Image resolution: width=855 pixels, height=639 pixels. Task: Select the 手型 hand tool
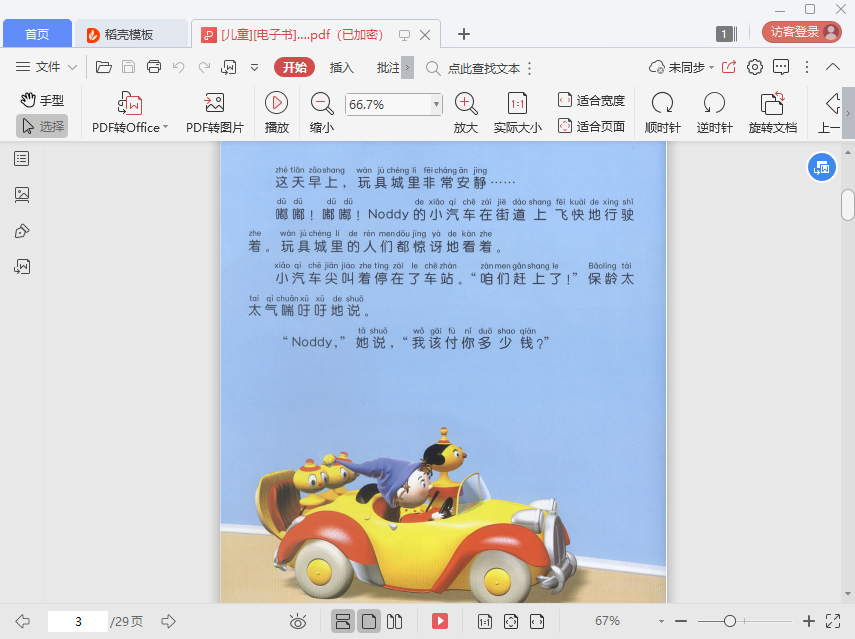[42, 100]
